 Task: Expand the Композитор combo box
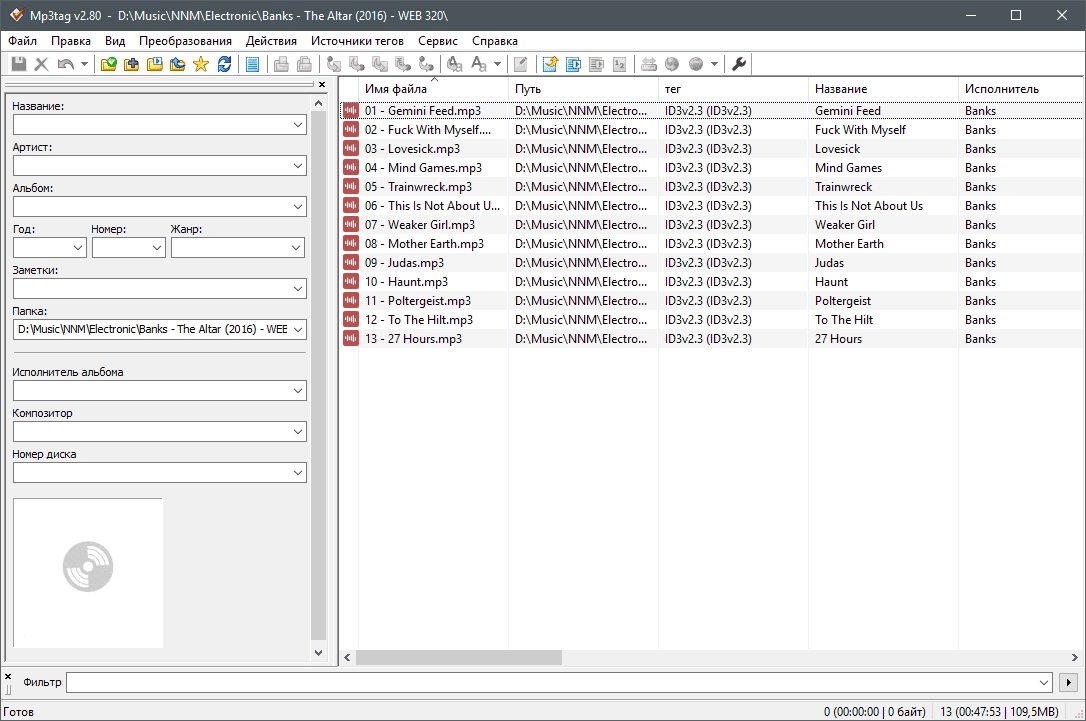tap(298, 432)
